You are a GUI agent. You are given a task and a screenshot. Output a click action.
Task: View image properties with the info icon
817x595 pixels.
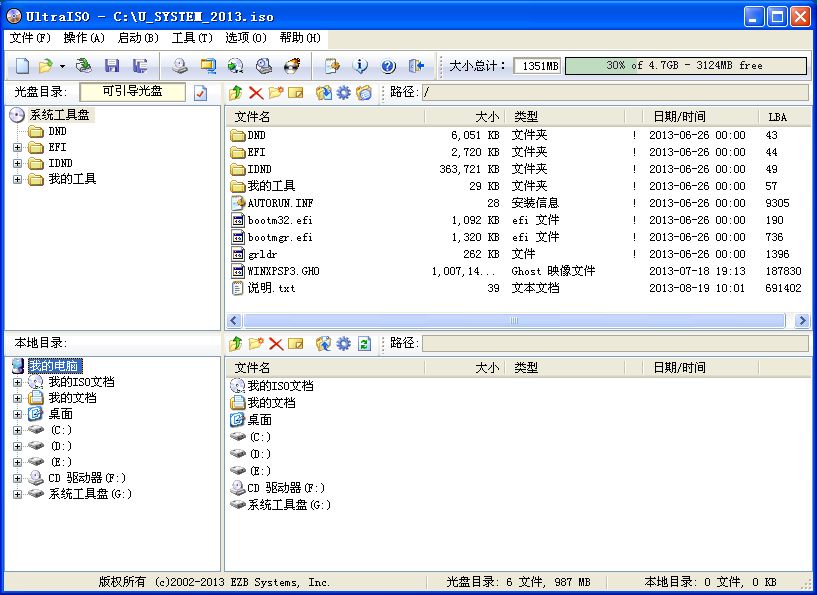(x=361, y=65)
